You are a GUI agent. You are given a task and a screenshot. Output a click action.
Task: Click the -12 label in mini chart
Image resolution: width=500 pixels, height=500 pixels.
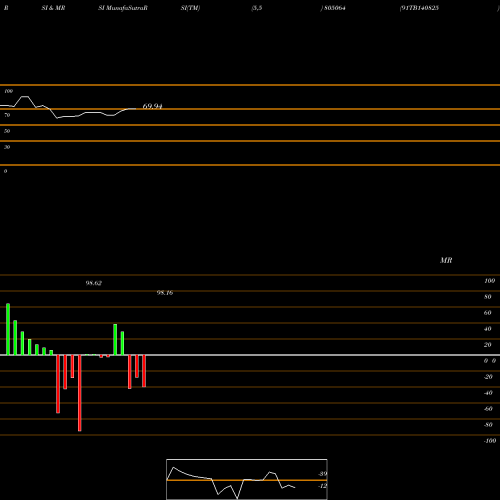322,486
